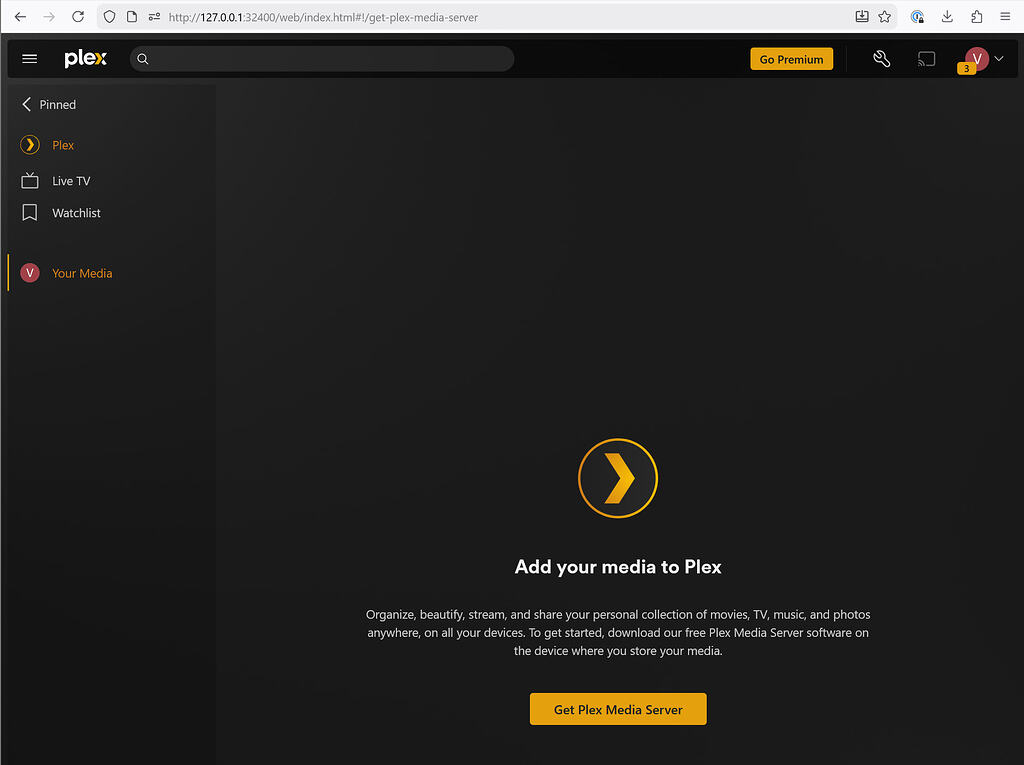1024x765 pixels.
Task: Toggle the Firefox shield tracking protection
Action: [108, 16]
